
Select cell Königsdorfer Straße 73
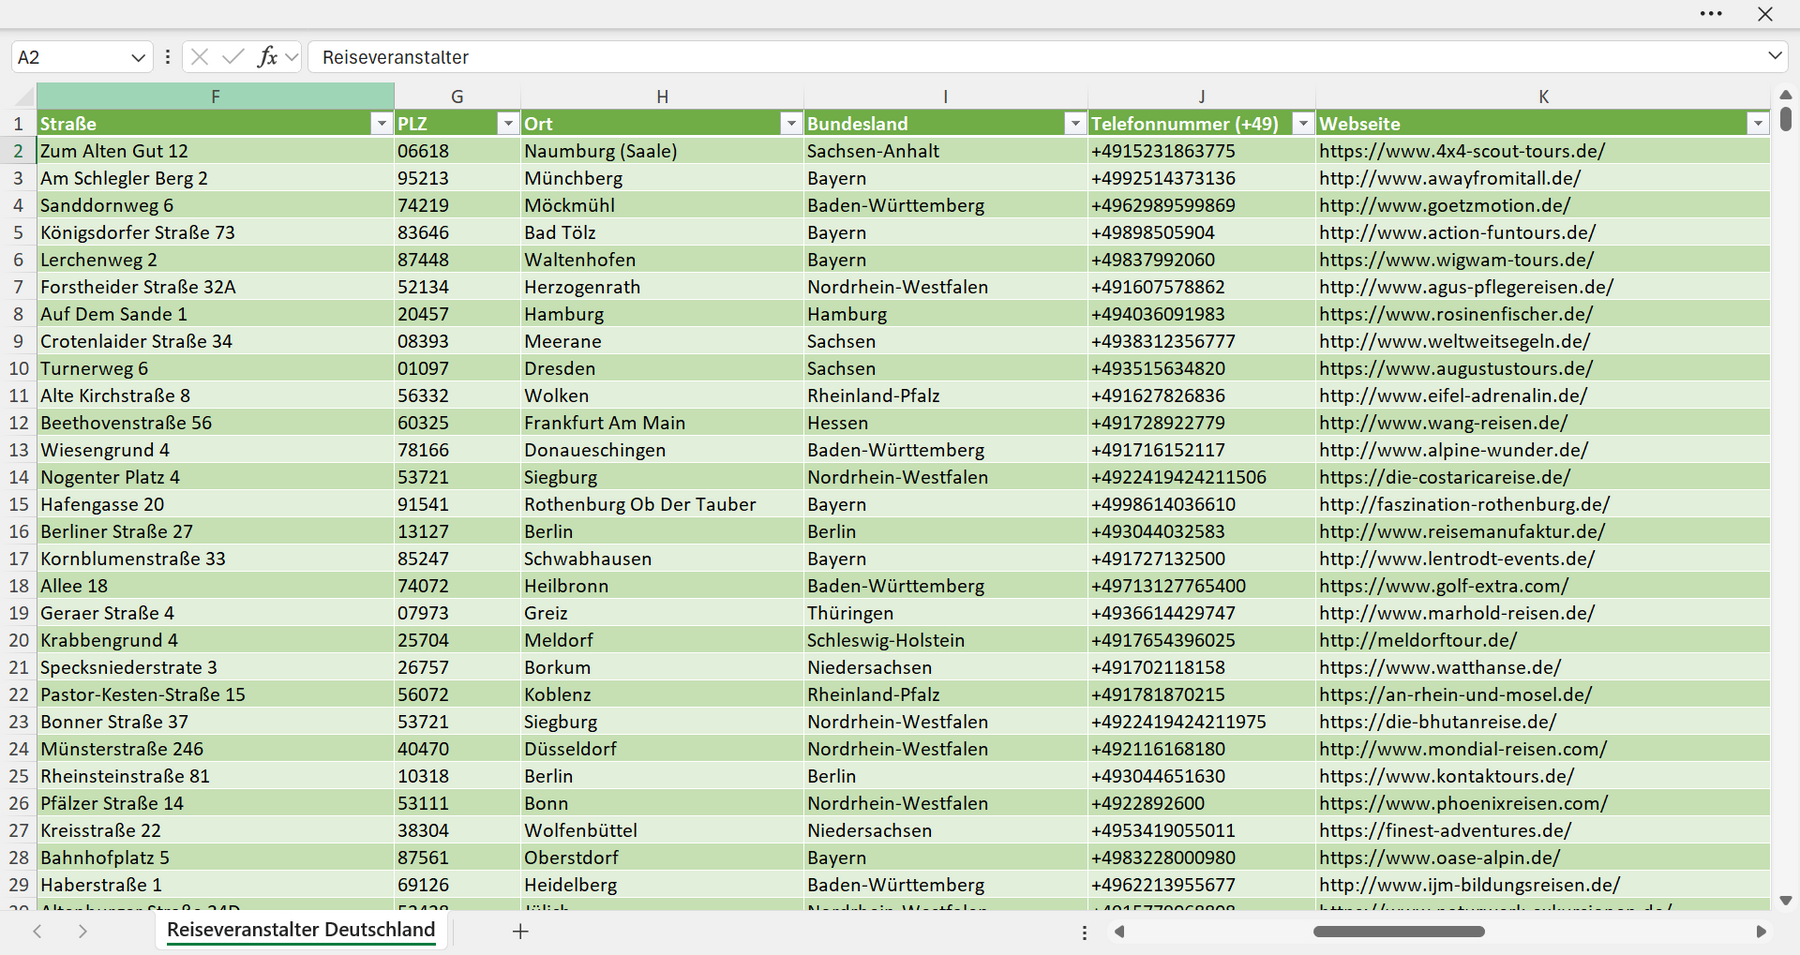click(x=215, y=232)
